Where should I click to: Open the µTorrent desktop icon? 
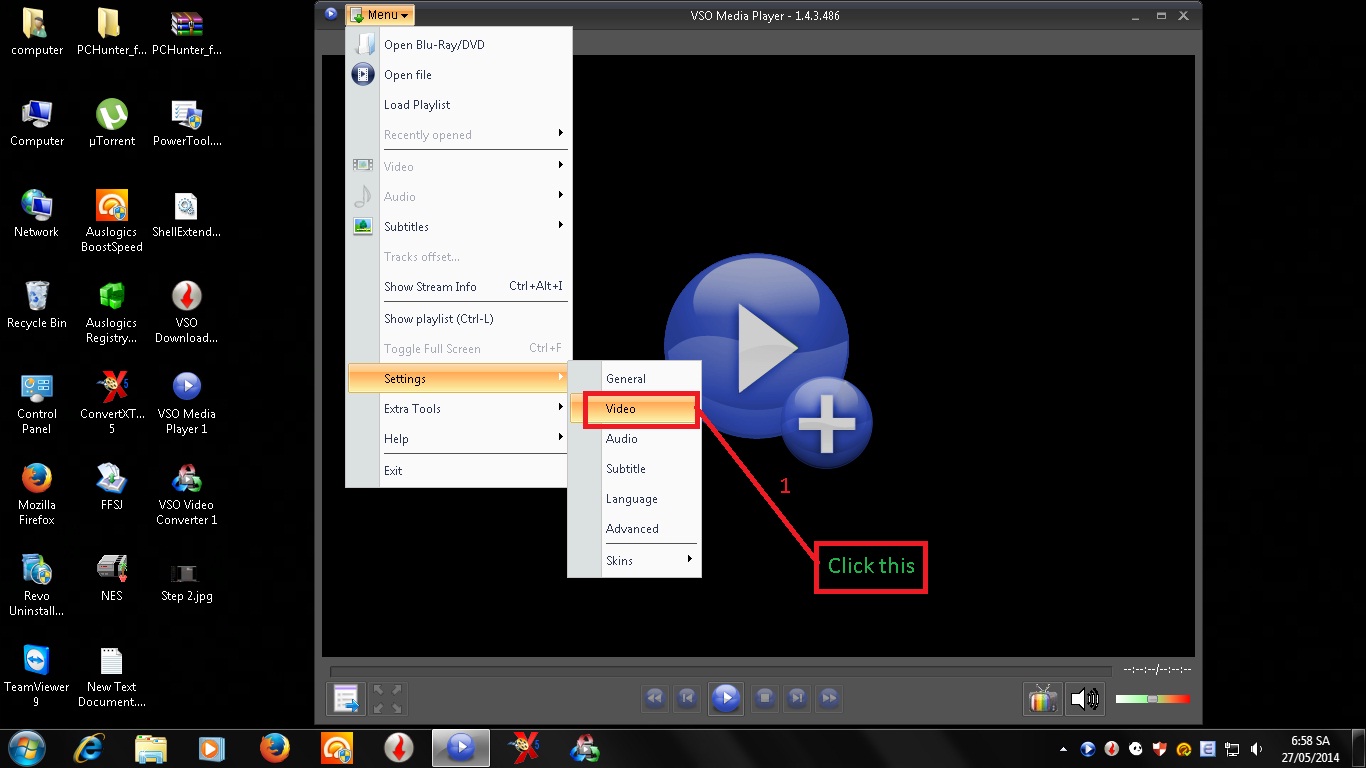(112, 123)
